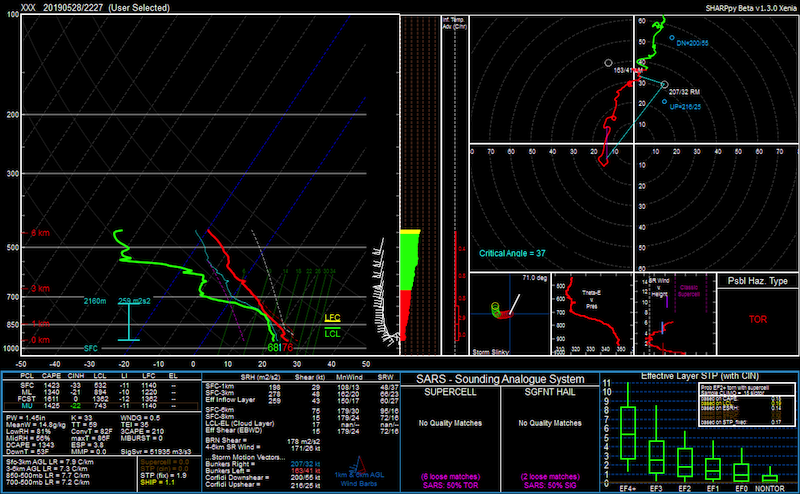Image resolution: width=800 pixels, height=494 pixels.
Task: Click the 'PW = 1.45in' value
Action: click(26, 418)
